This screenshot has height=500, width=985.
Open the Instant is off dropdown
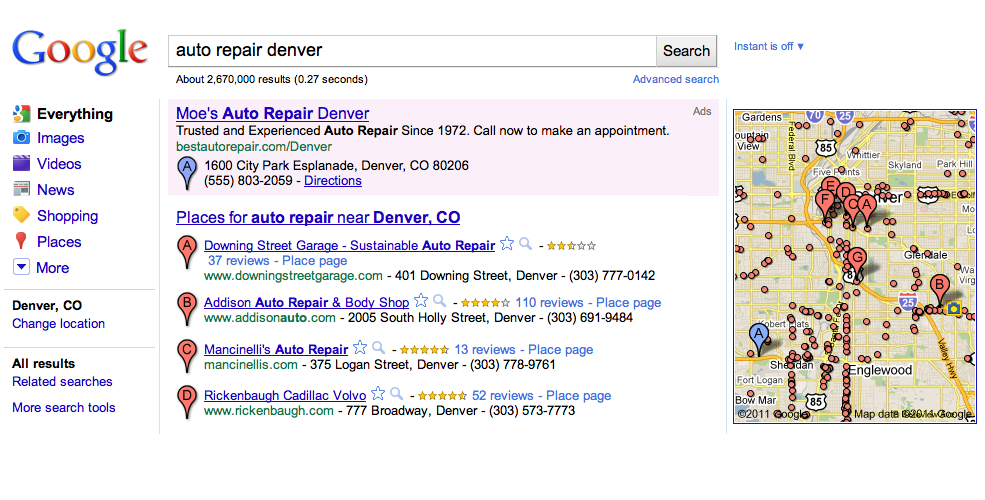[769, 46]
